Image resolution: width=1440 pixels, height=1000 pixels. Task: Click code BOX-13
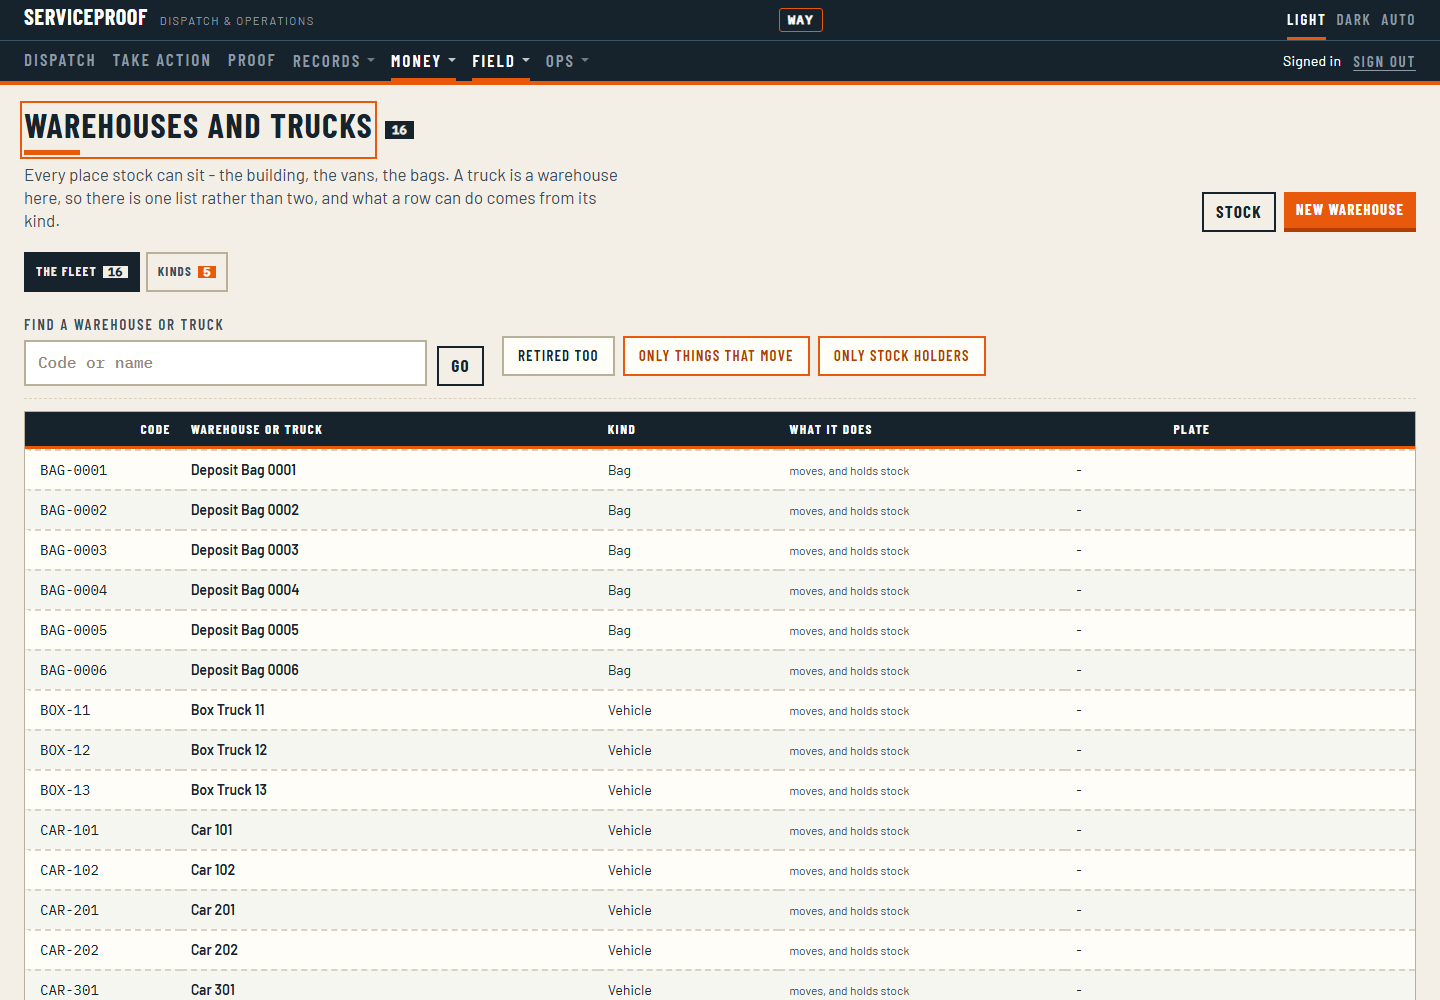pyautogui.click(x=65, y=790)
